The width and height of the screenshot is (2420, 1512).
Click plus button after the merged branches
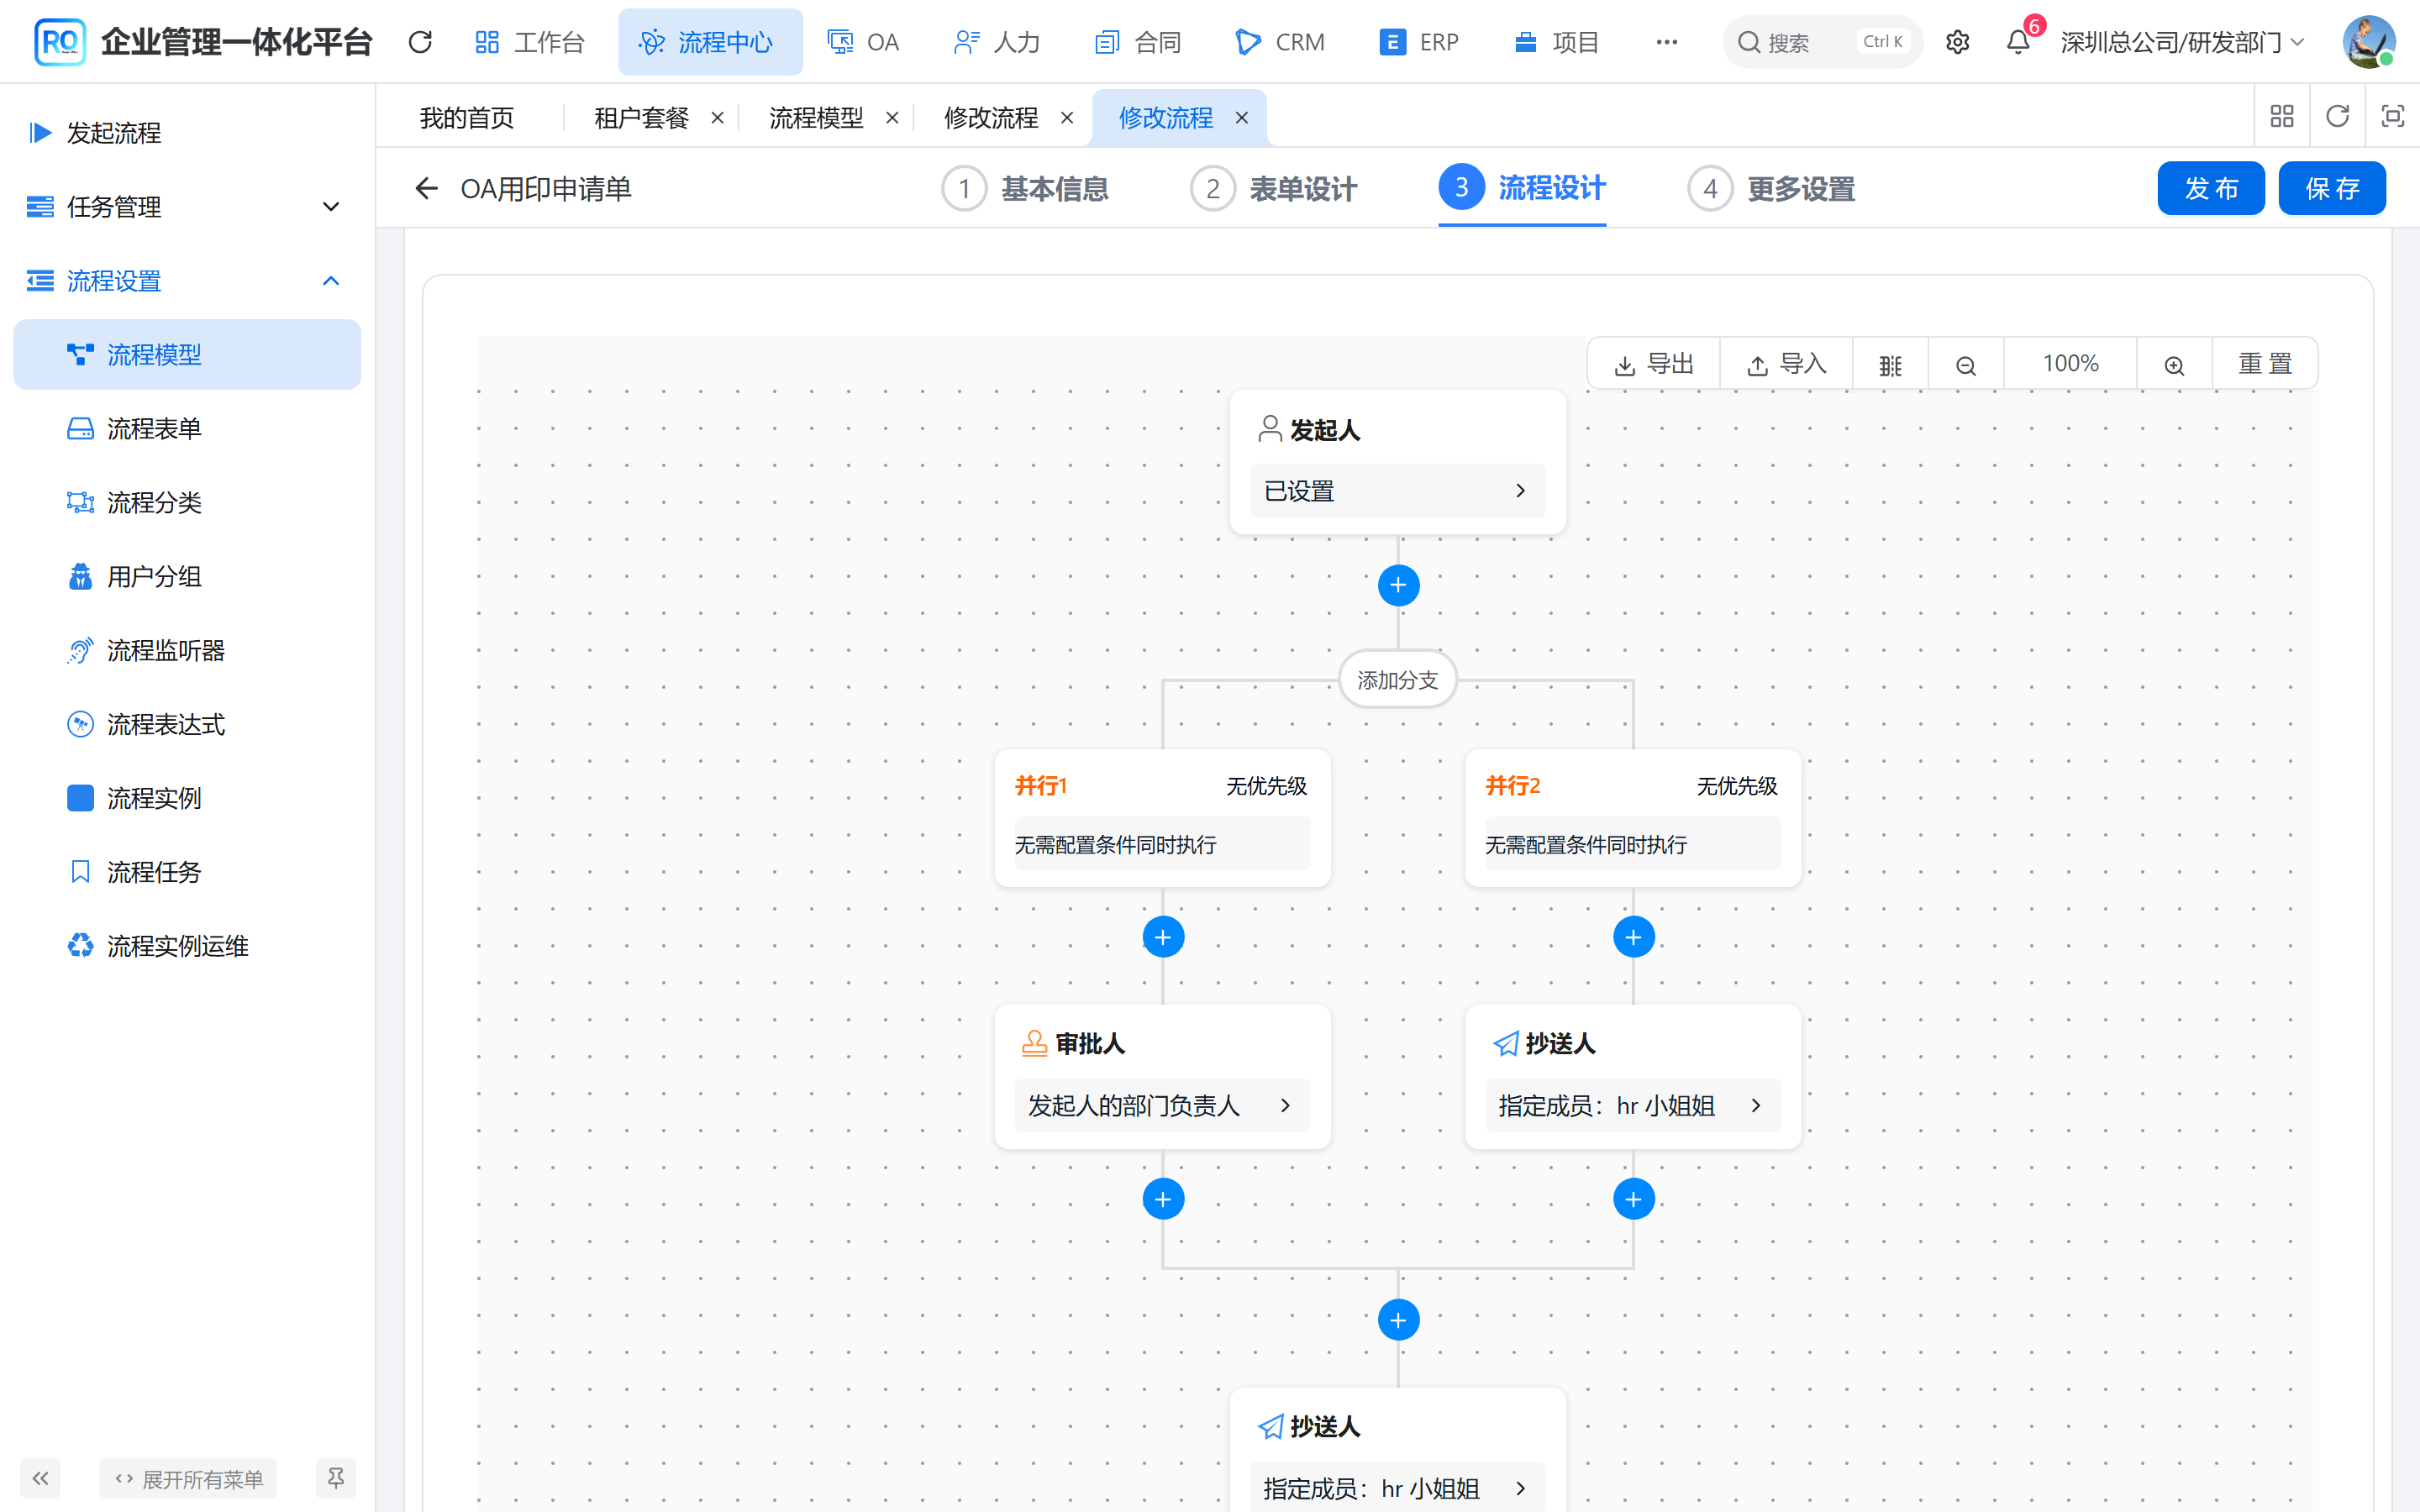[1398, 1320]
